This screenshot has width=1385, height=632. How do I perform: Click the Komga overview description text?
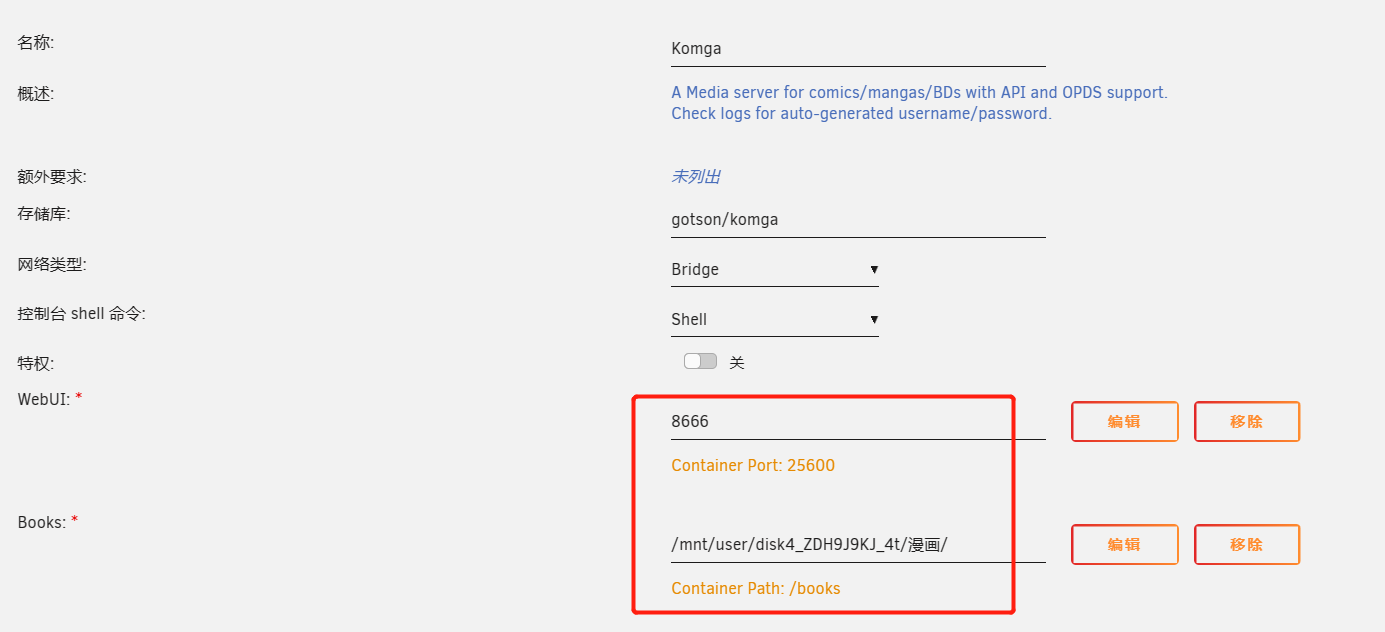918,103
